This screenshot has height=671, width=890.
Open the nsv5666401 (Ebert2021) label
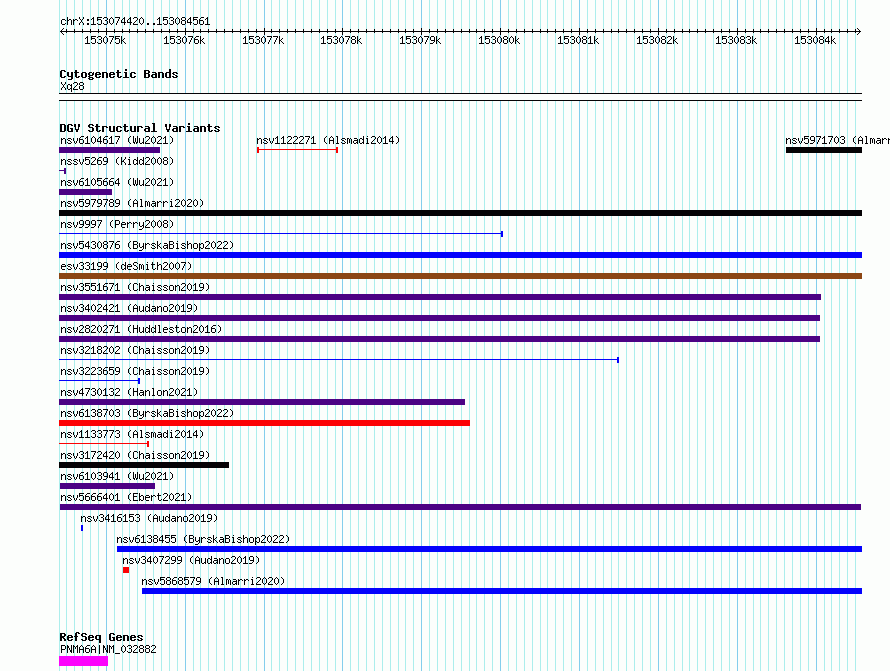[x=126, y=497]
